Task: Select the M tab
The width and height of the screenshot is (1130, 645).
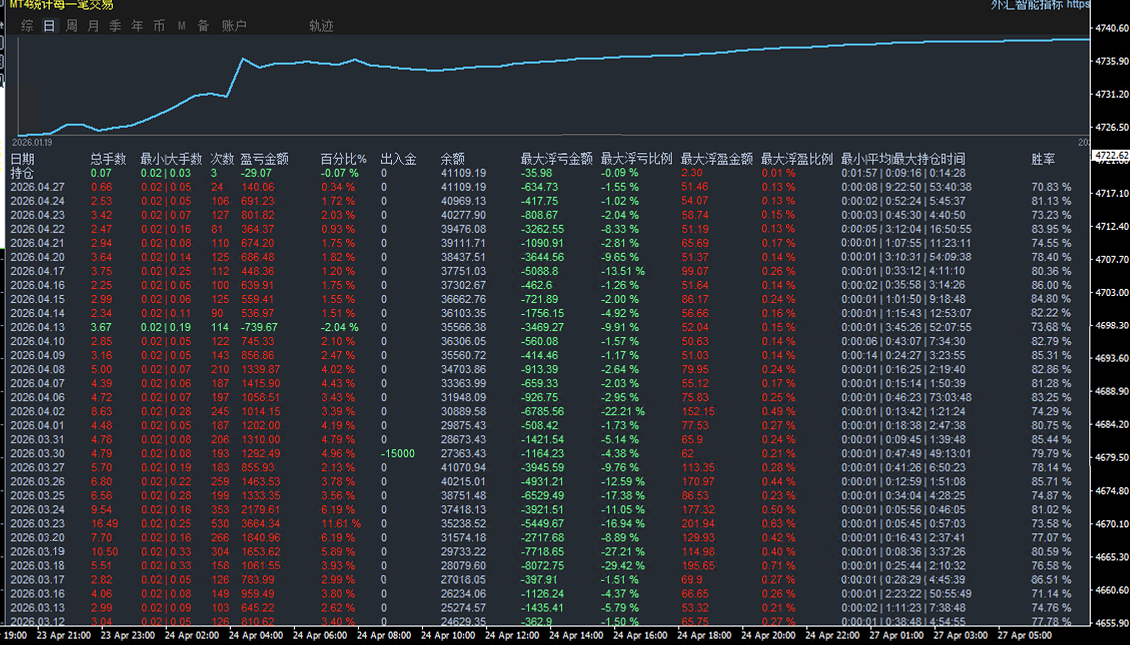Action: (182, 26)
